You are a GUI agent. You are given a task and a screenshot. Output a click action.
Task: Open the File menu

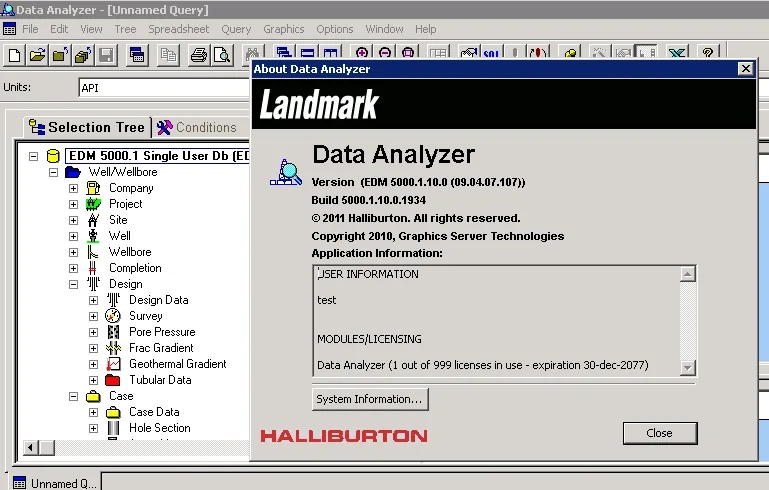point(30,29)
